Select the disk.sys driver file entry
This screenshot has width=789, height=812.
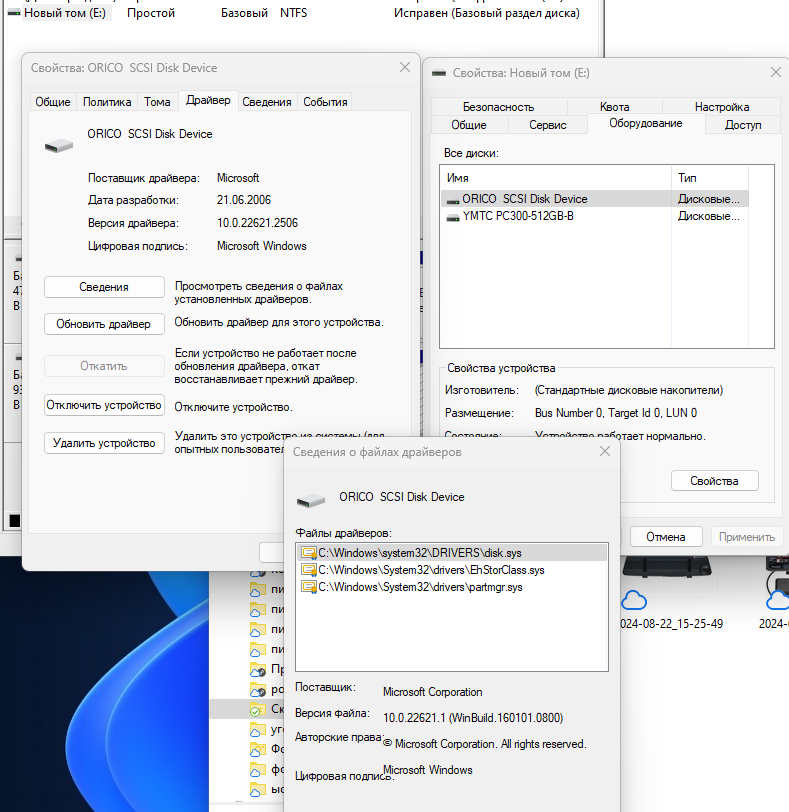tap(452, 553)
